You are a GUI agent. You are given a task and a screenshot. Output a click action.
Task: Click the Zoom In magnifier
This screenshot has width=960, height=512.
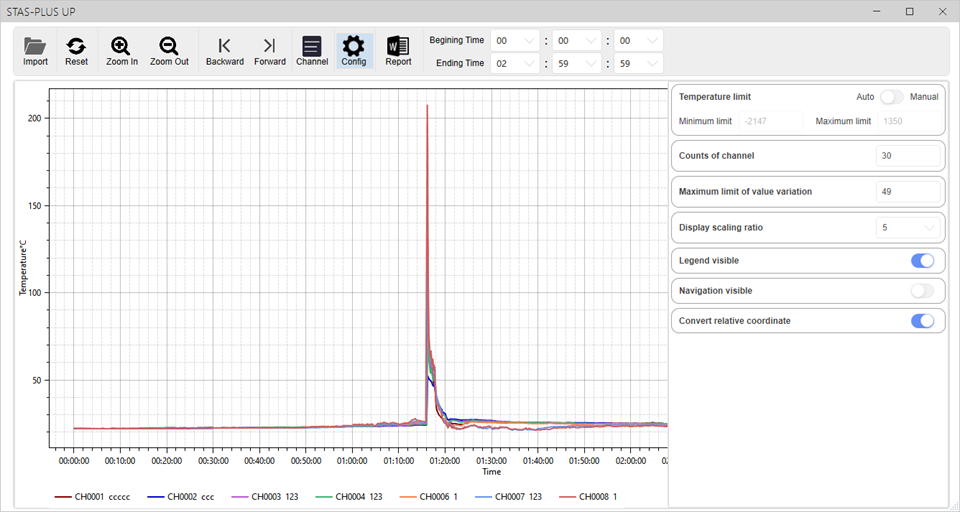click(x=121, y=51)
